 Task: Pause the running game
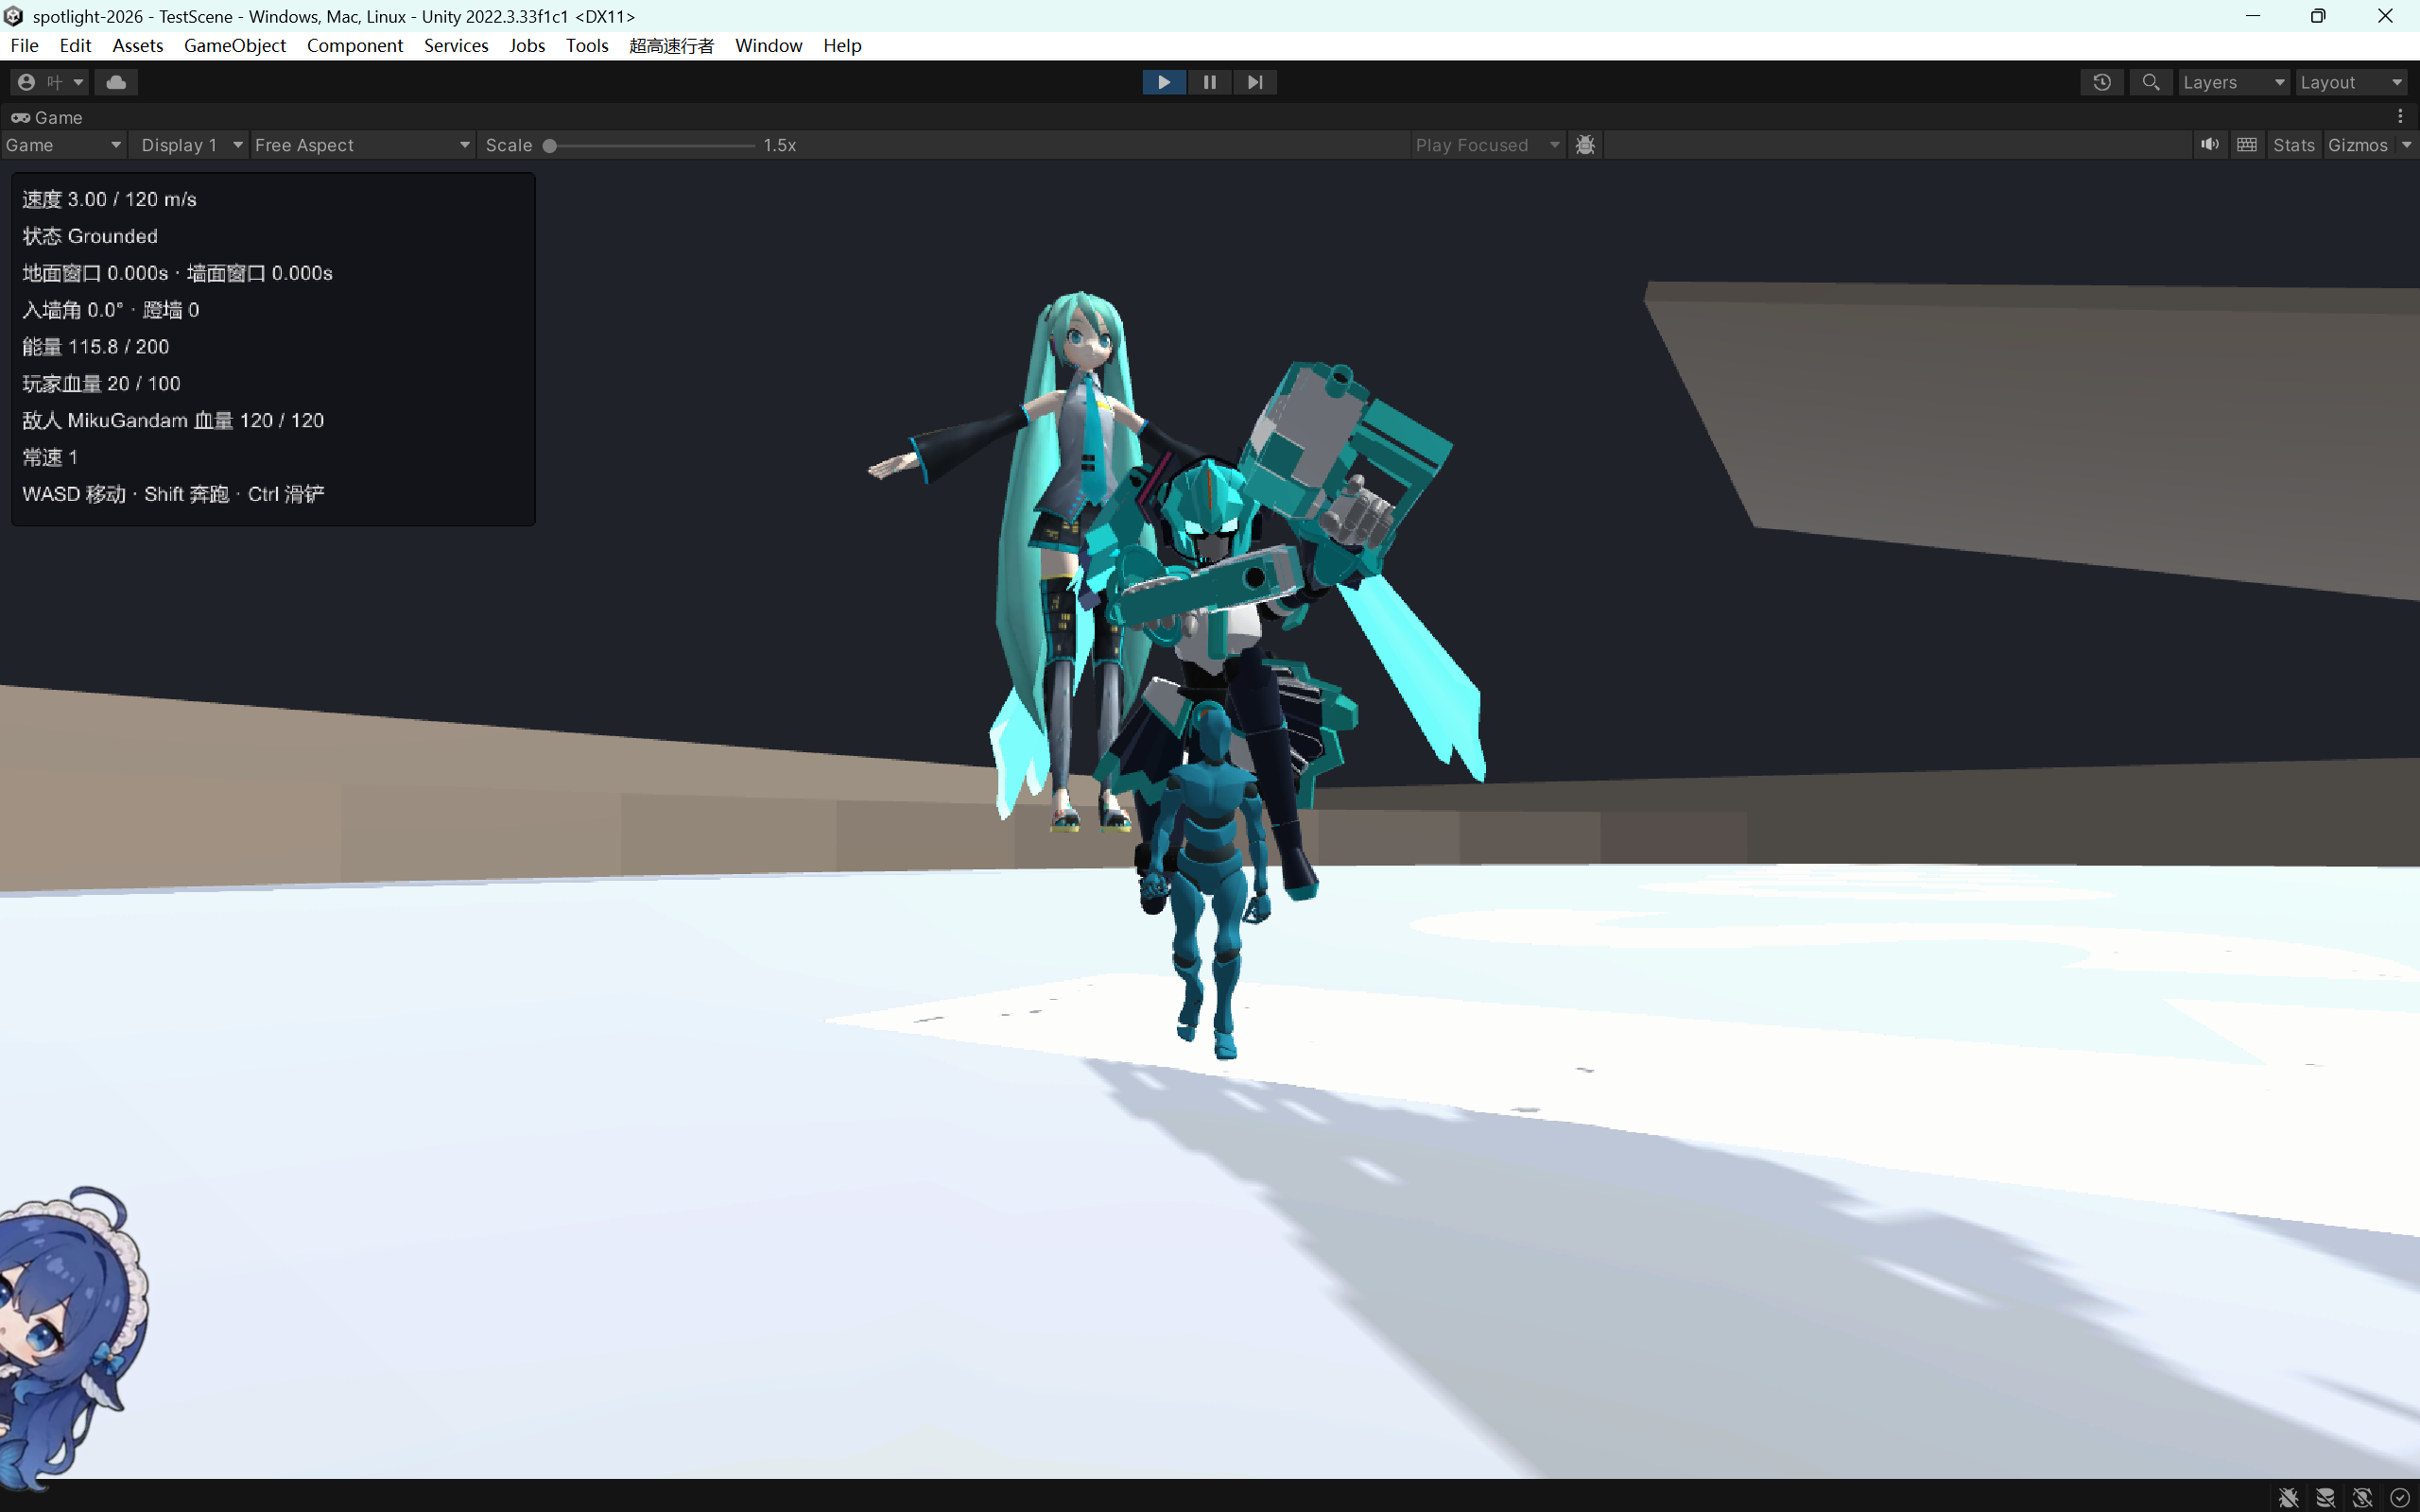(1209, 82)
